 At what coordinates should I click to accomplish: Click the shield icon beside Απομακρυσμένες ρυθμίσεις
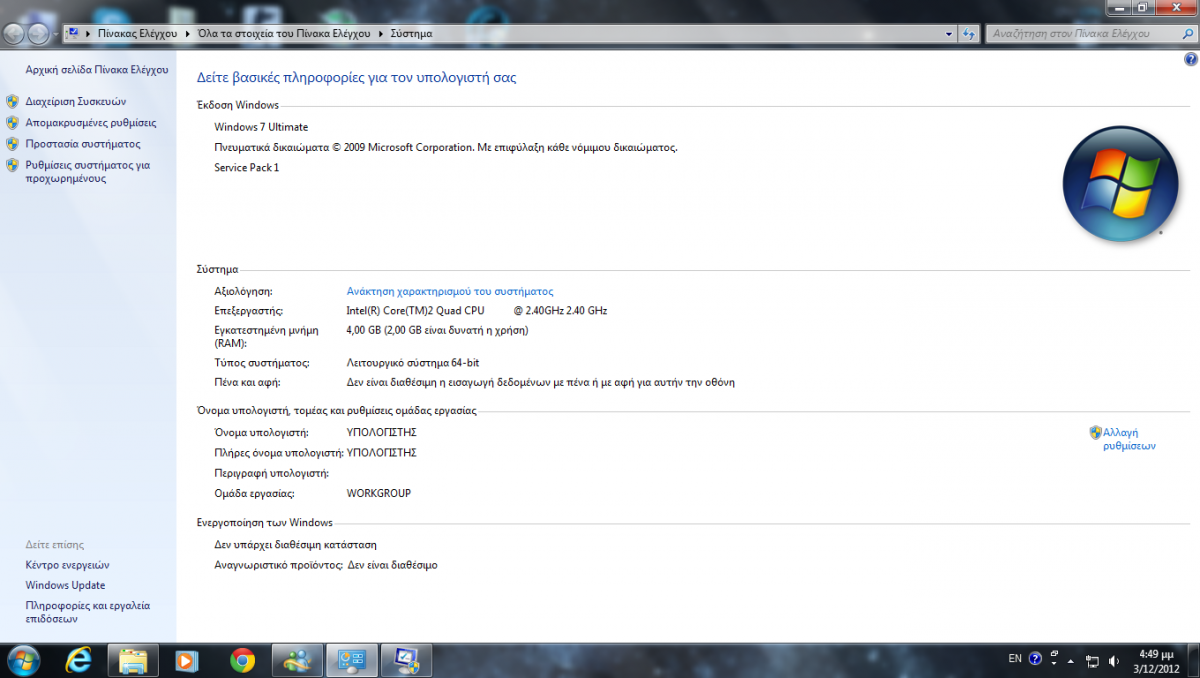pos(12,122)
